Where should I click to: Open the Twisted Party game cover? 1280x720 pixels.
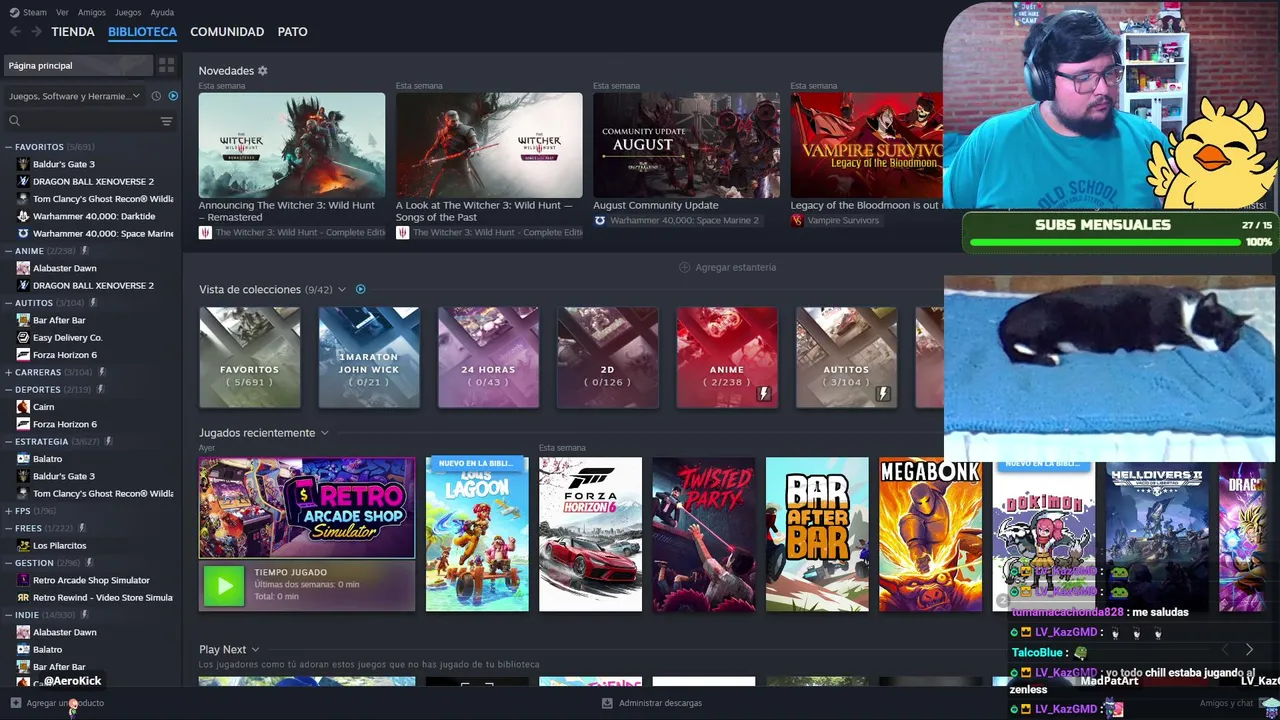point(704,534)
